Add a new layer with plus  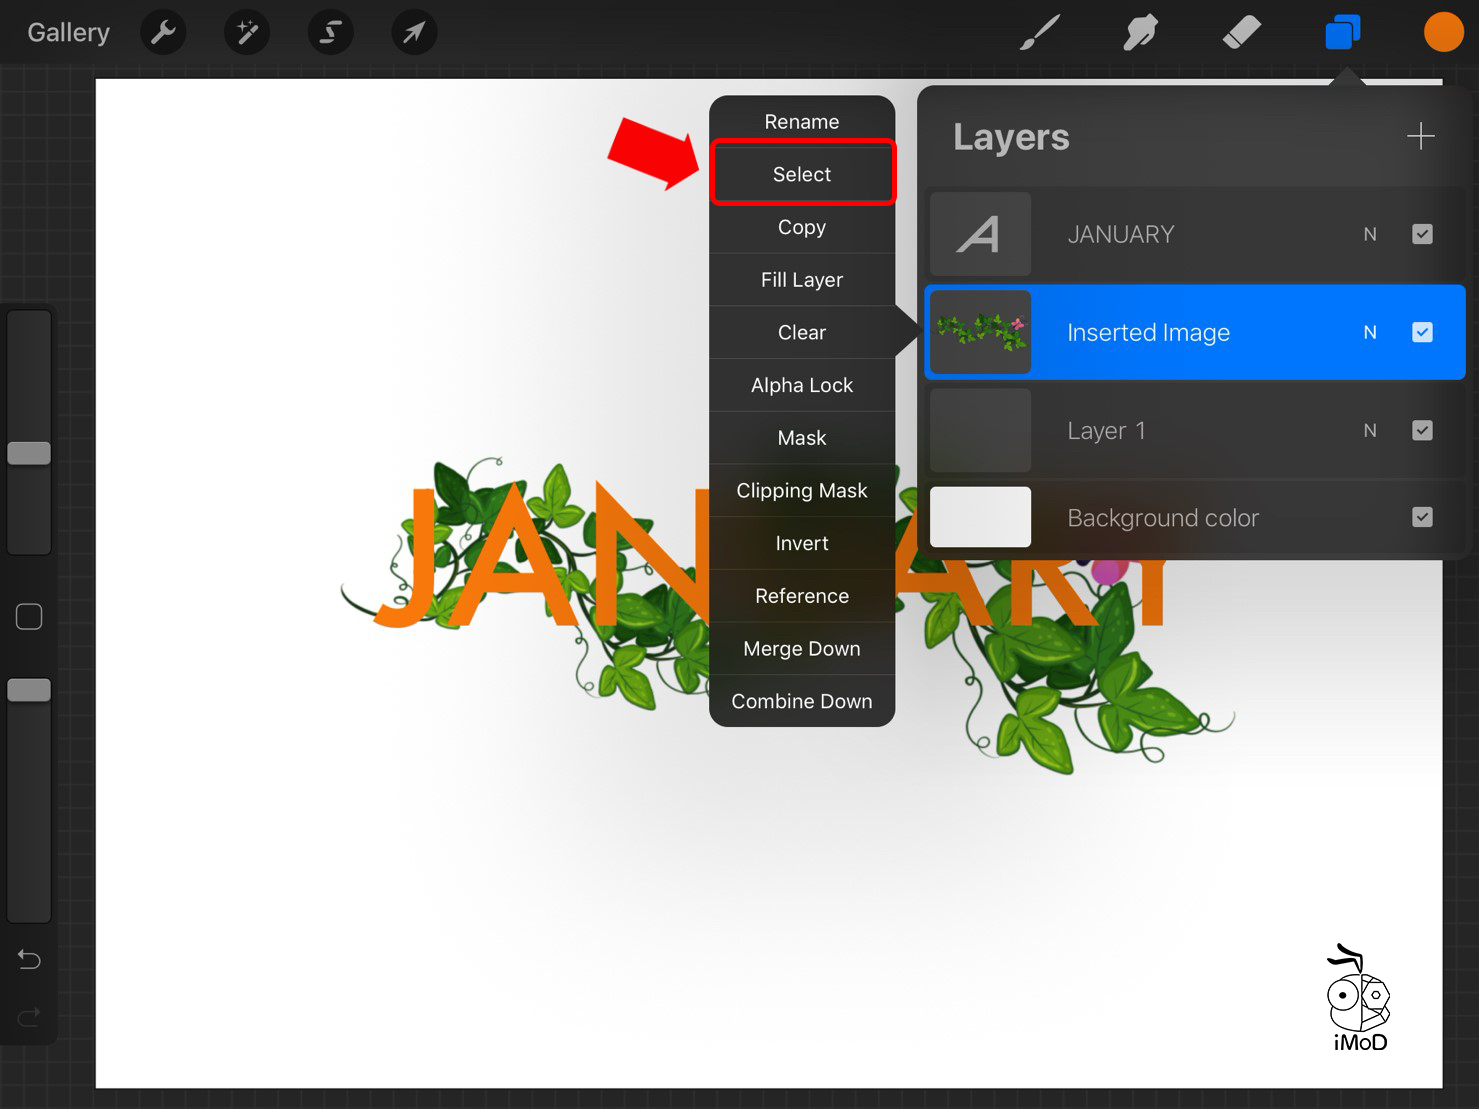[x=1420, y=136]
